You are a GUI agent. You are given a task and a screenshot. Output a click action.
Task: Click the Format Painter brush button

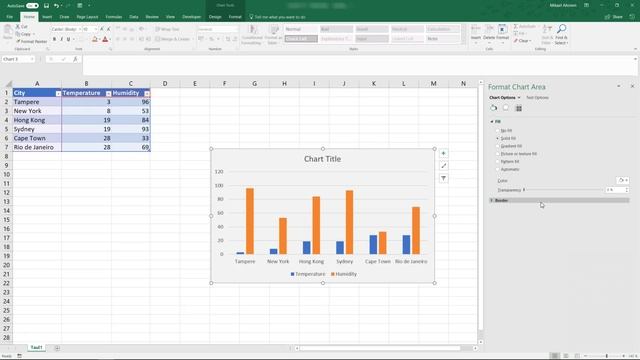(x=31, y=42)
